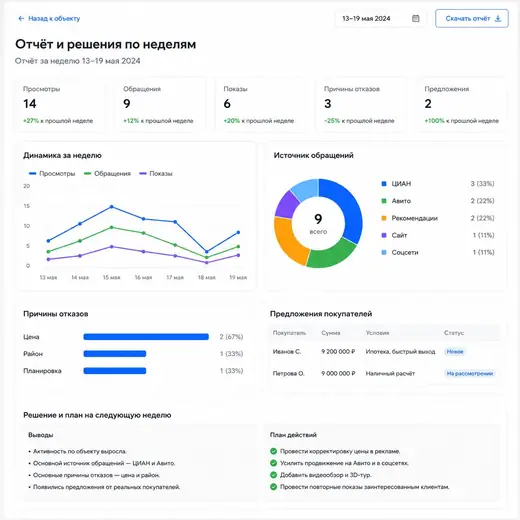Click the donut center total '9 всего'
520x520 pixels.
pyautogui.click(x=318, y=223)
